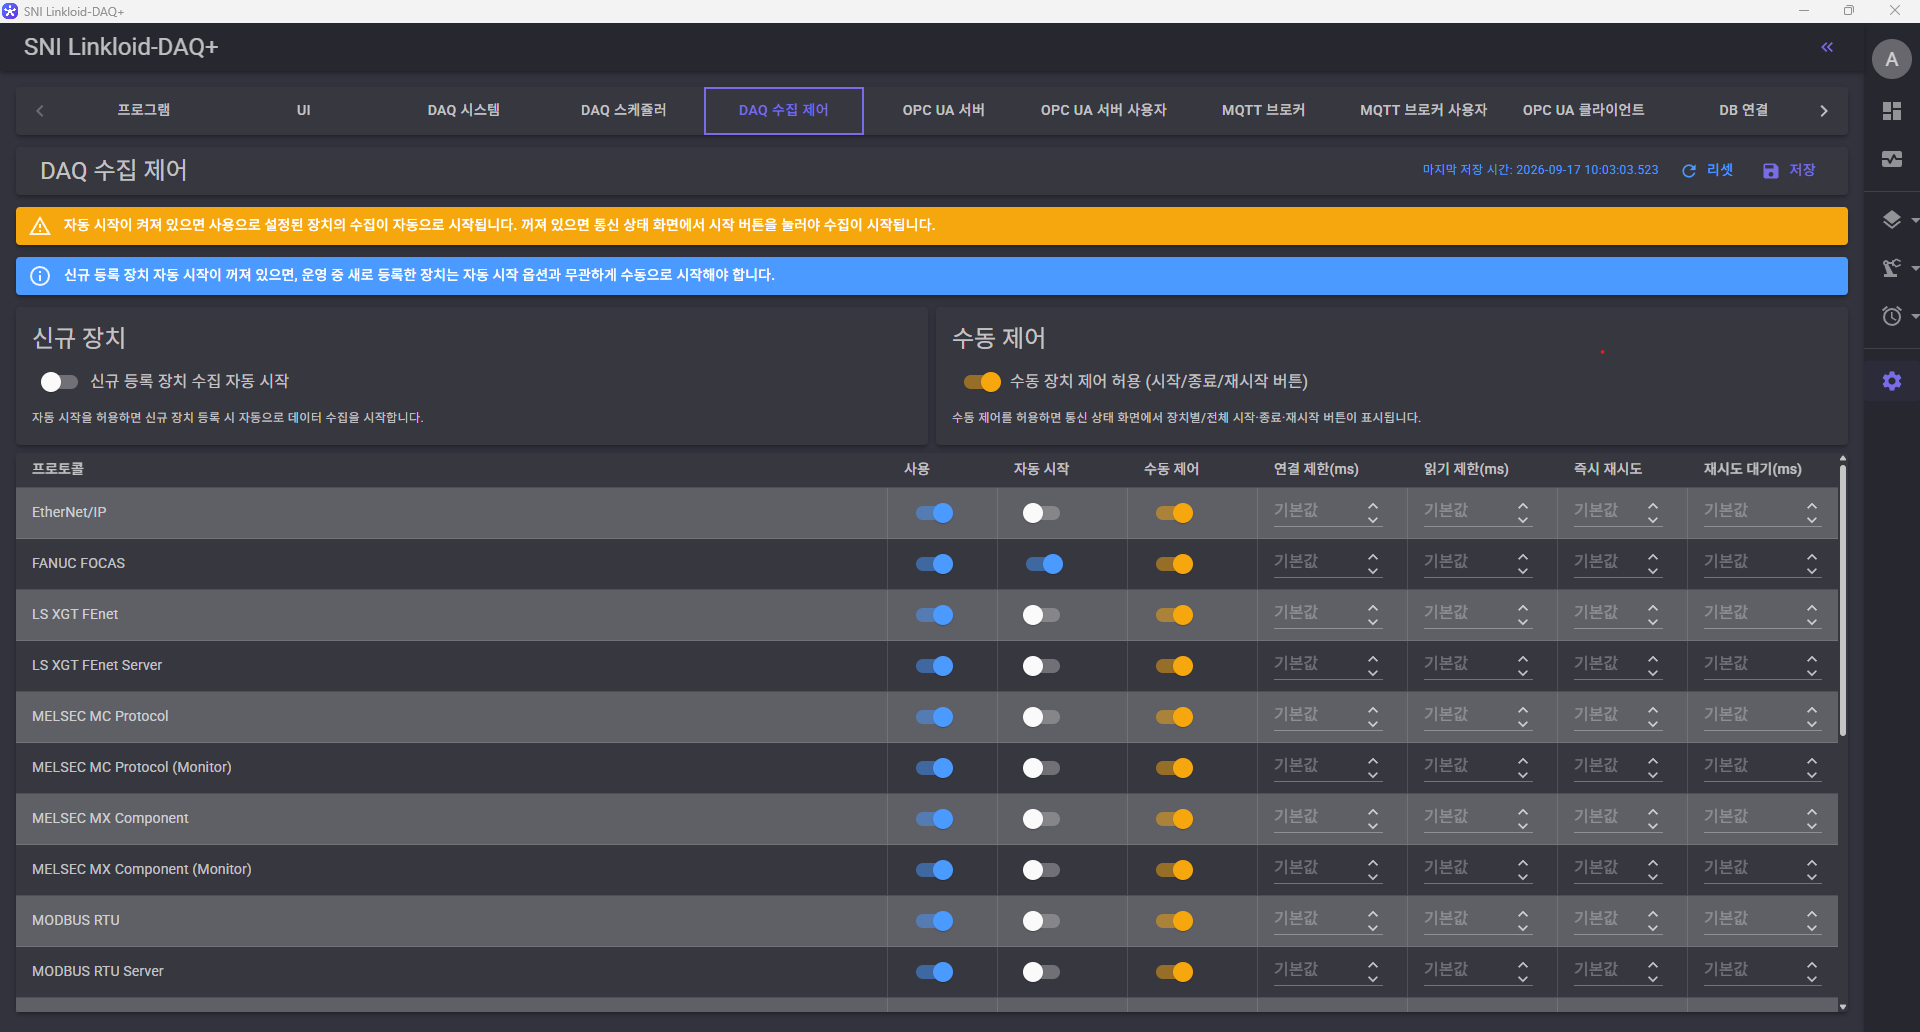
Task: Decrease FANUC FOCAS read limit stepper
Action: (x=1523, y=571)
